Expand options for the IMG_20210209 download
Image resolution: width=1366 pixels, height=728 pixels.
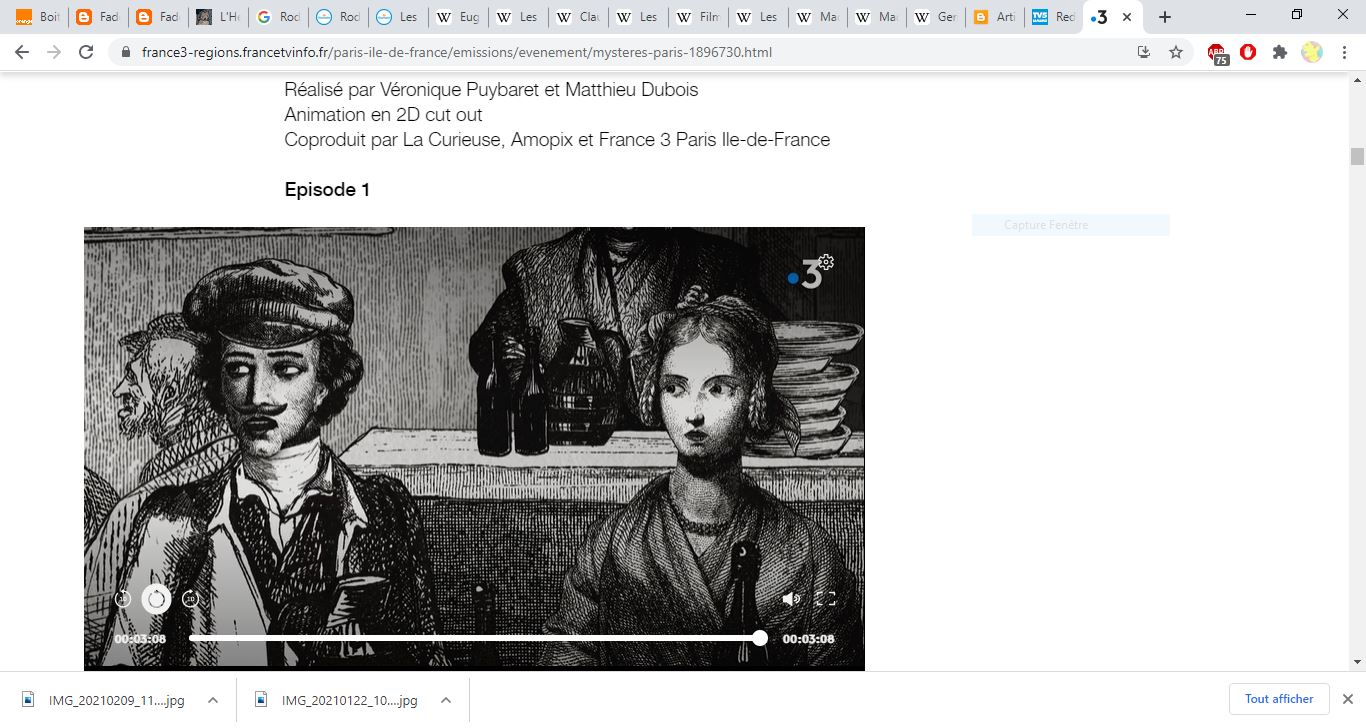click(x=212, y=700)
